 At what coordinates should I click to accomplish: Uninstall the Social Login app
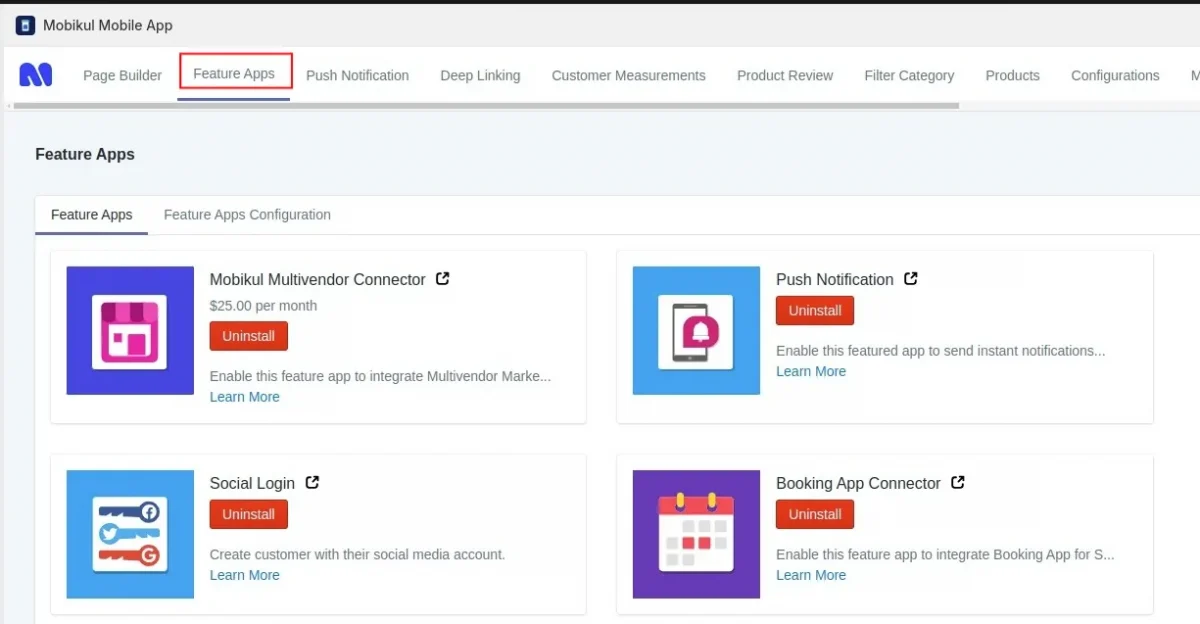click(248, 514)
